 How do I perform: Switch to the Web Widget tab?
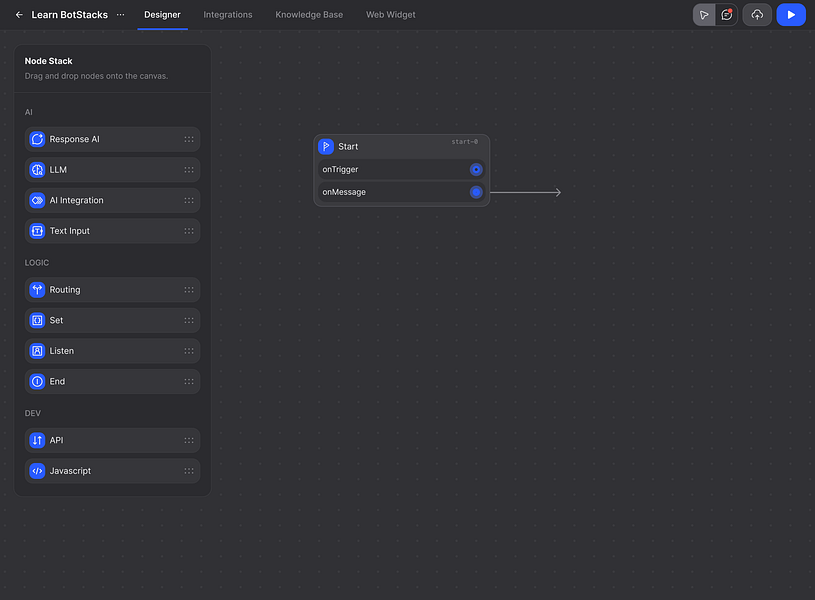[390, 15]
